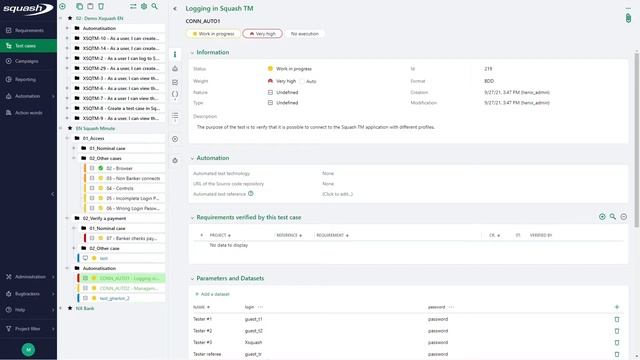
Task: Collapse the tree panel with the left arrow
Action: (175, 9)
